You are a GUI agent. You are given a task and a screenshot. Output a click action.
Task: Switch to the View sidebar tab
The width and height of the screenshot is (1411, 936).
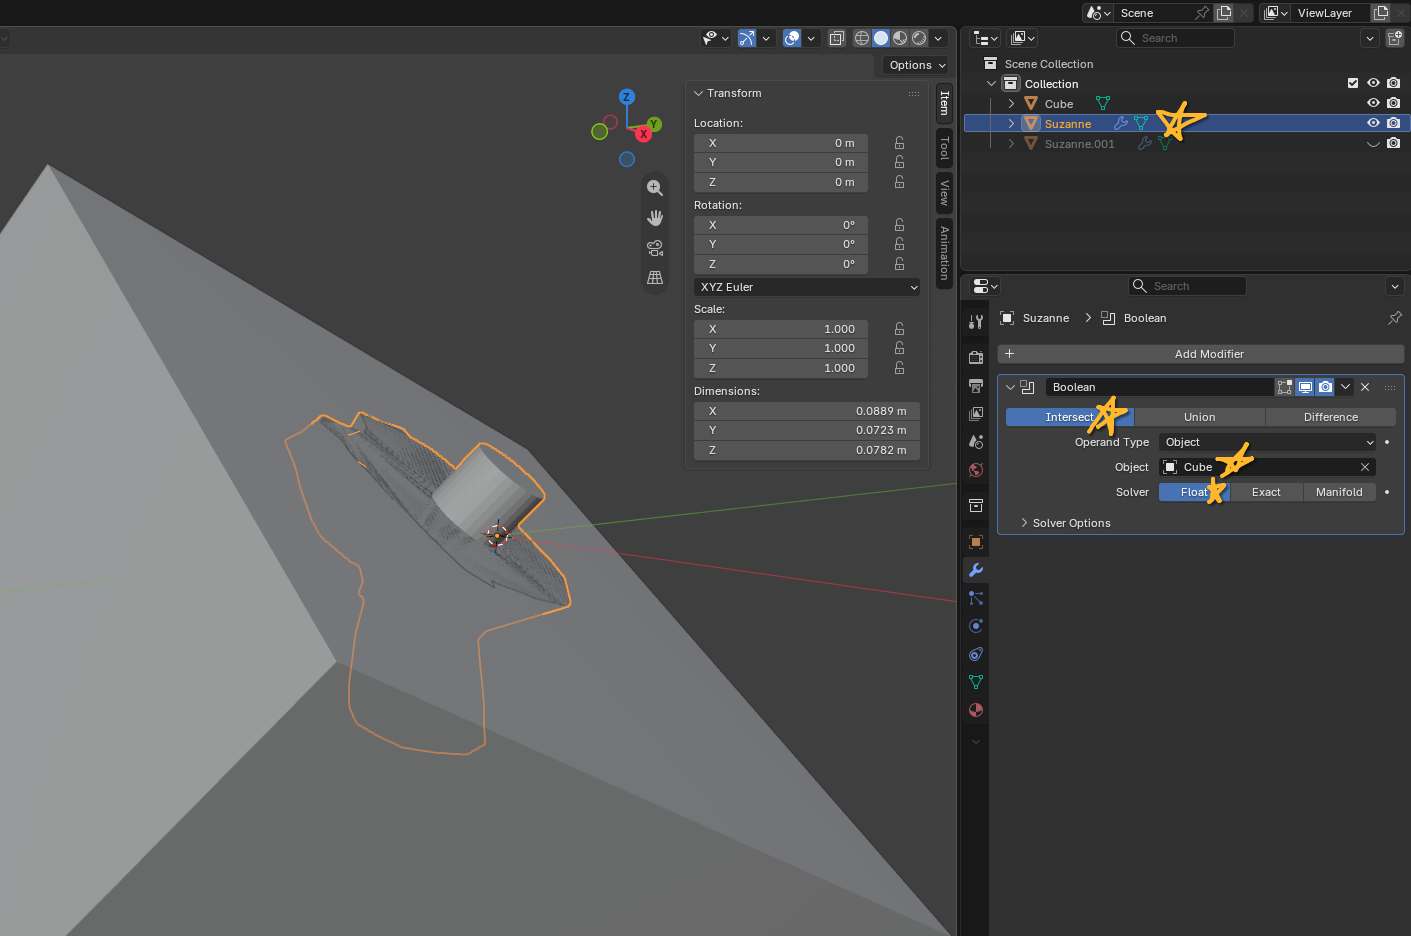[x=944, y=192]
